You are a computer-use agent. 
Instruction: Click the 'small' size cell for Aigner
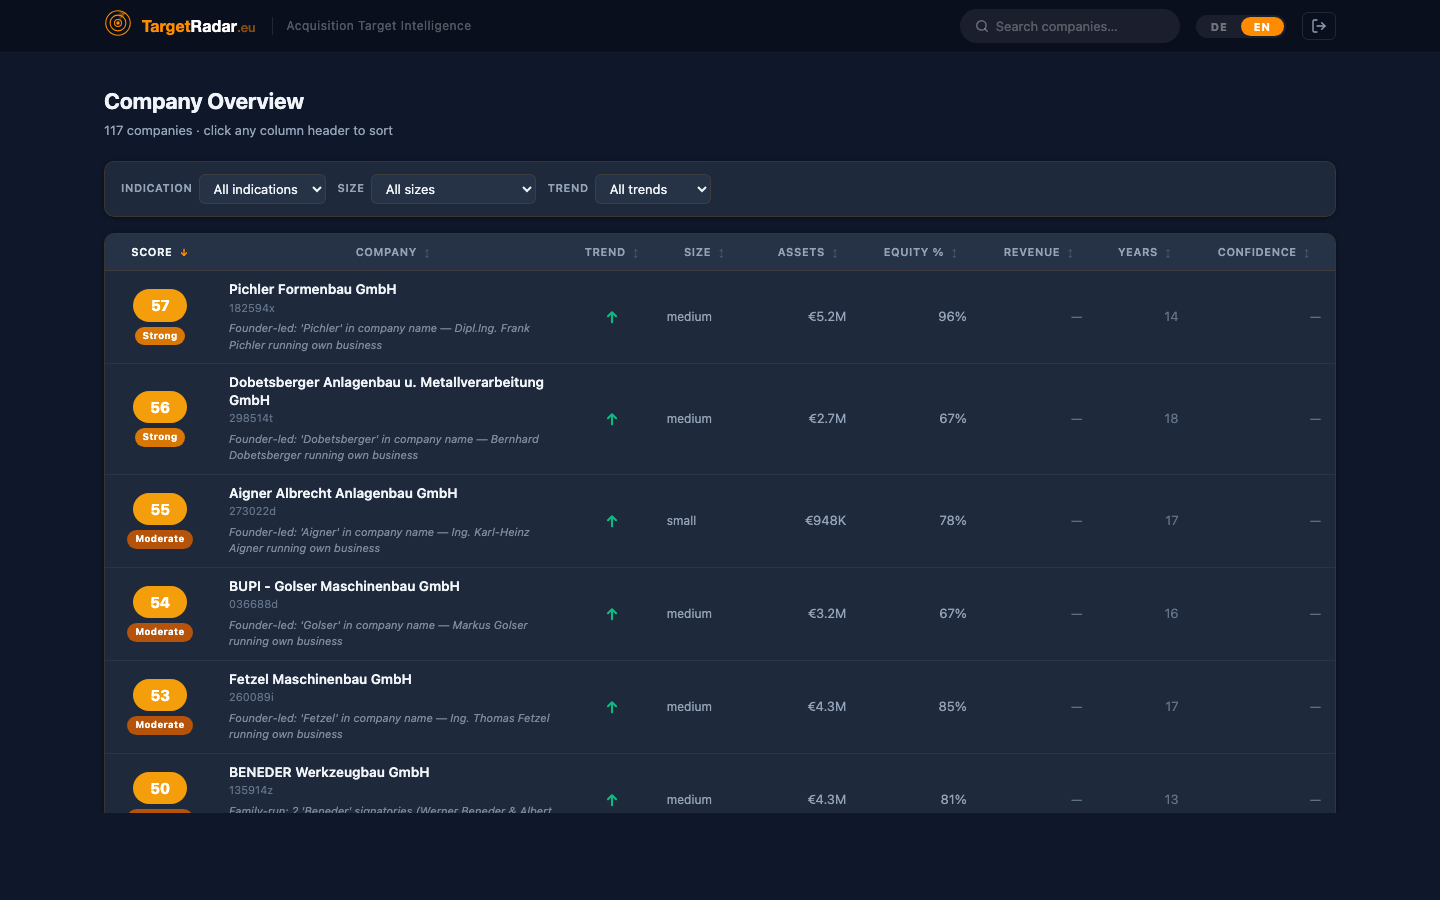click(x=682, y=521)
